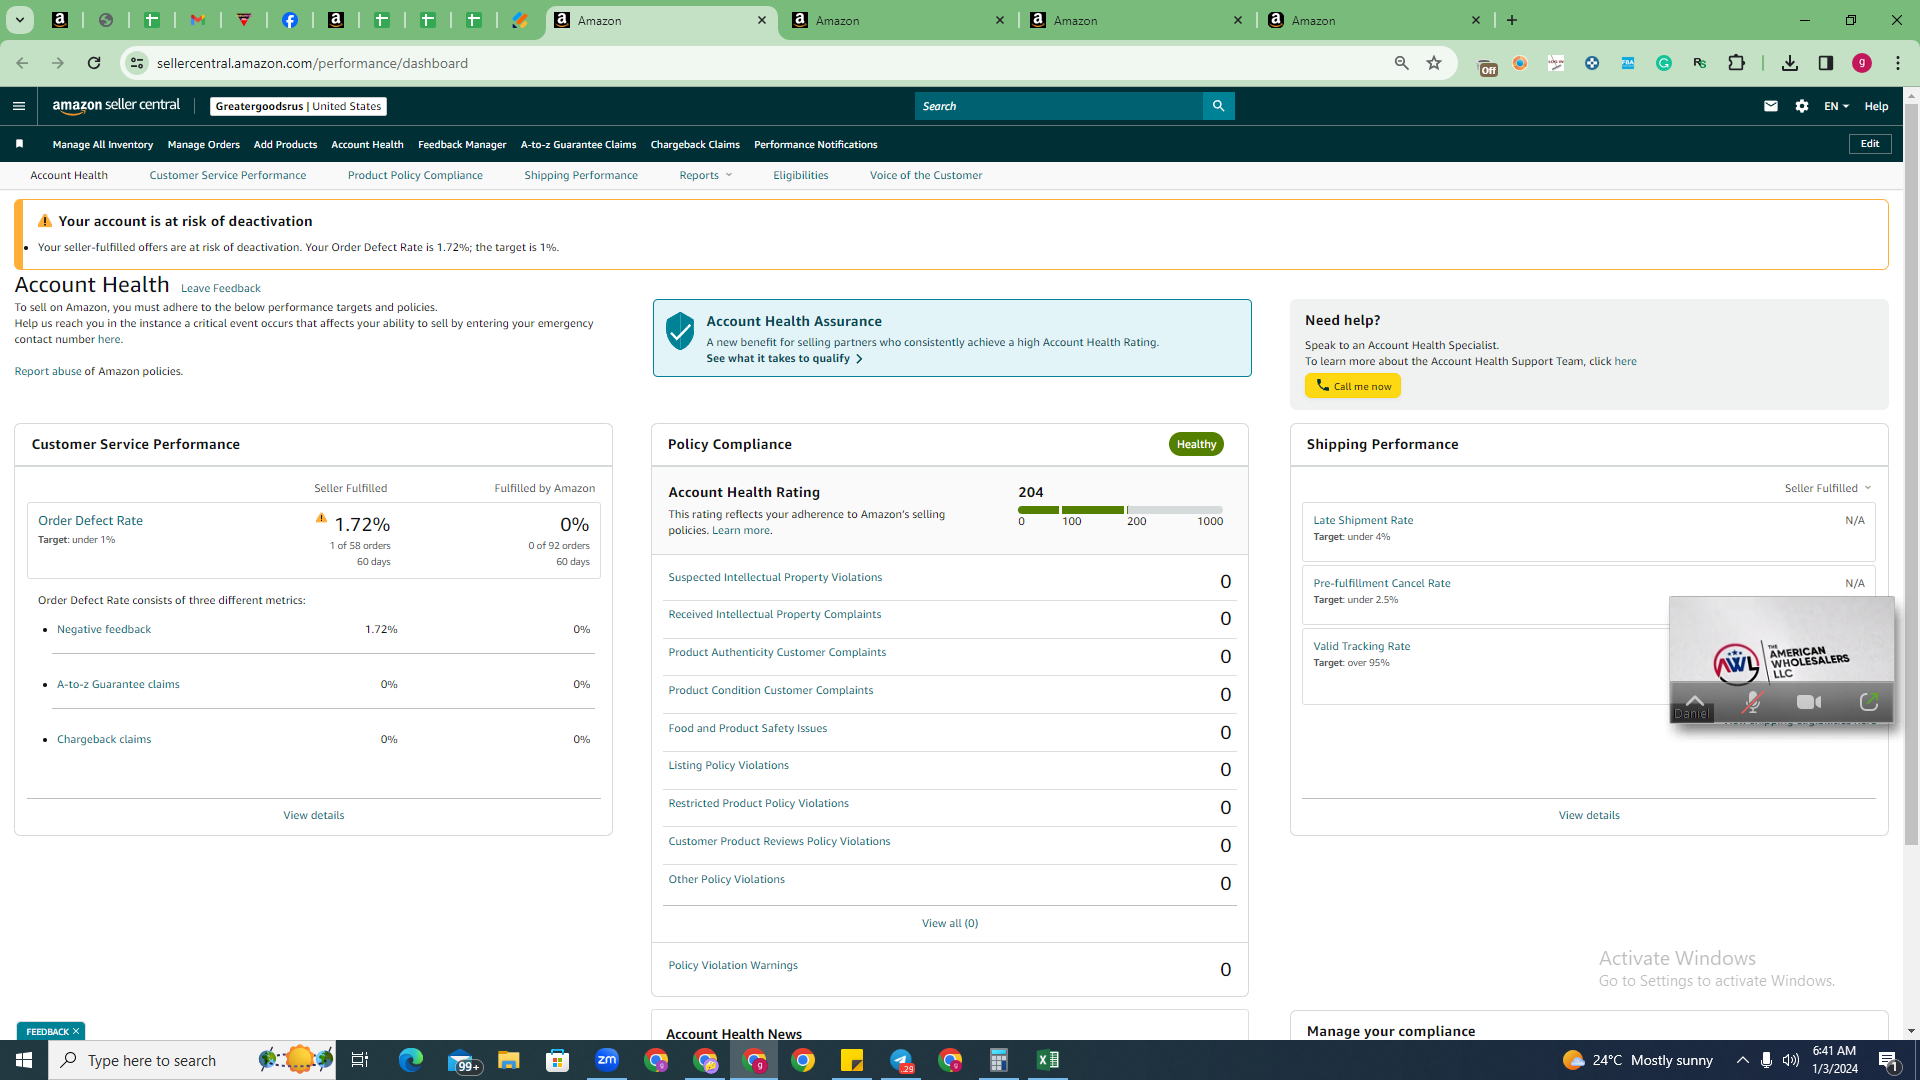Click See what it takes to qualify
The height and width of the screenshot is (1080, 1920).
point(784,358)
